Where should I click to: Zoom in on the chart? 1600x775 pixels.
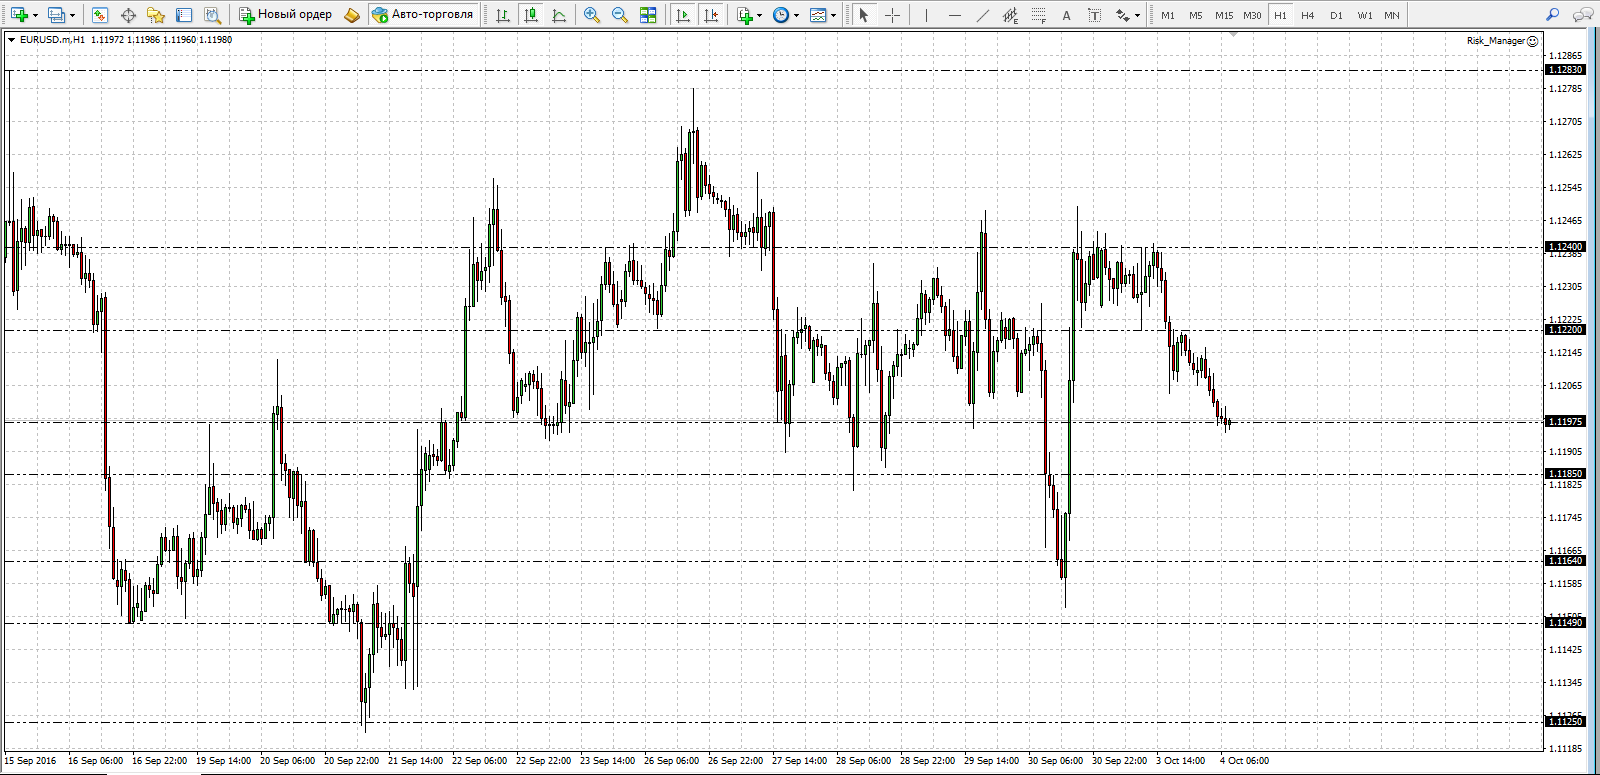592,15
